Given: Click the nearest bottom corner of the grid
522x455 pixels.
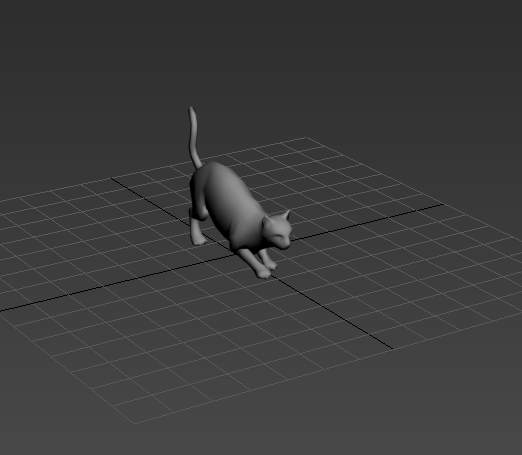Looking at the screenshot, I should click(135, 423).
